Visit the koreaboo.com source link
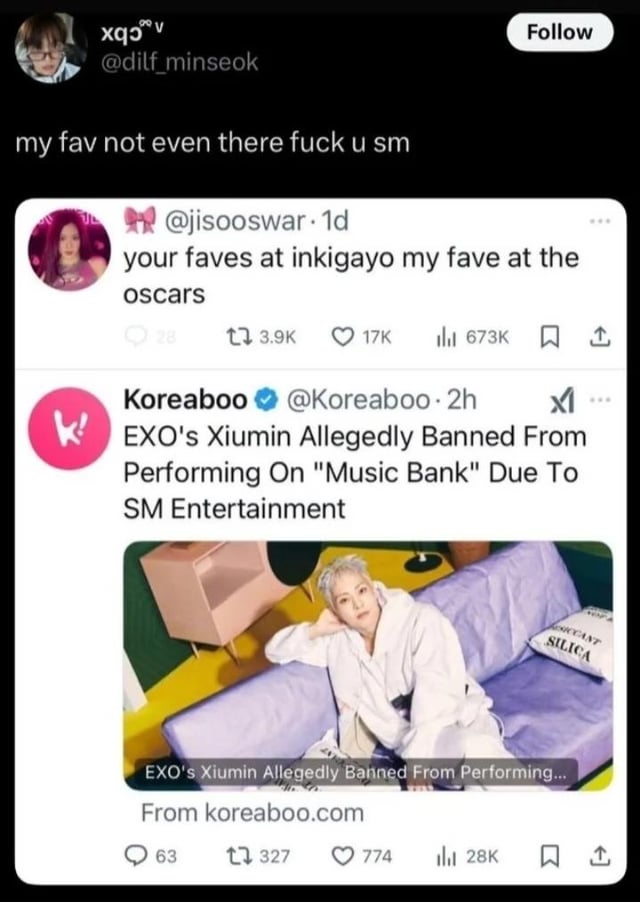 click(252, 813)
